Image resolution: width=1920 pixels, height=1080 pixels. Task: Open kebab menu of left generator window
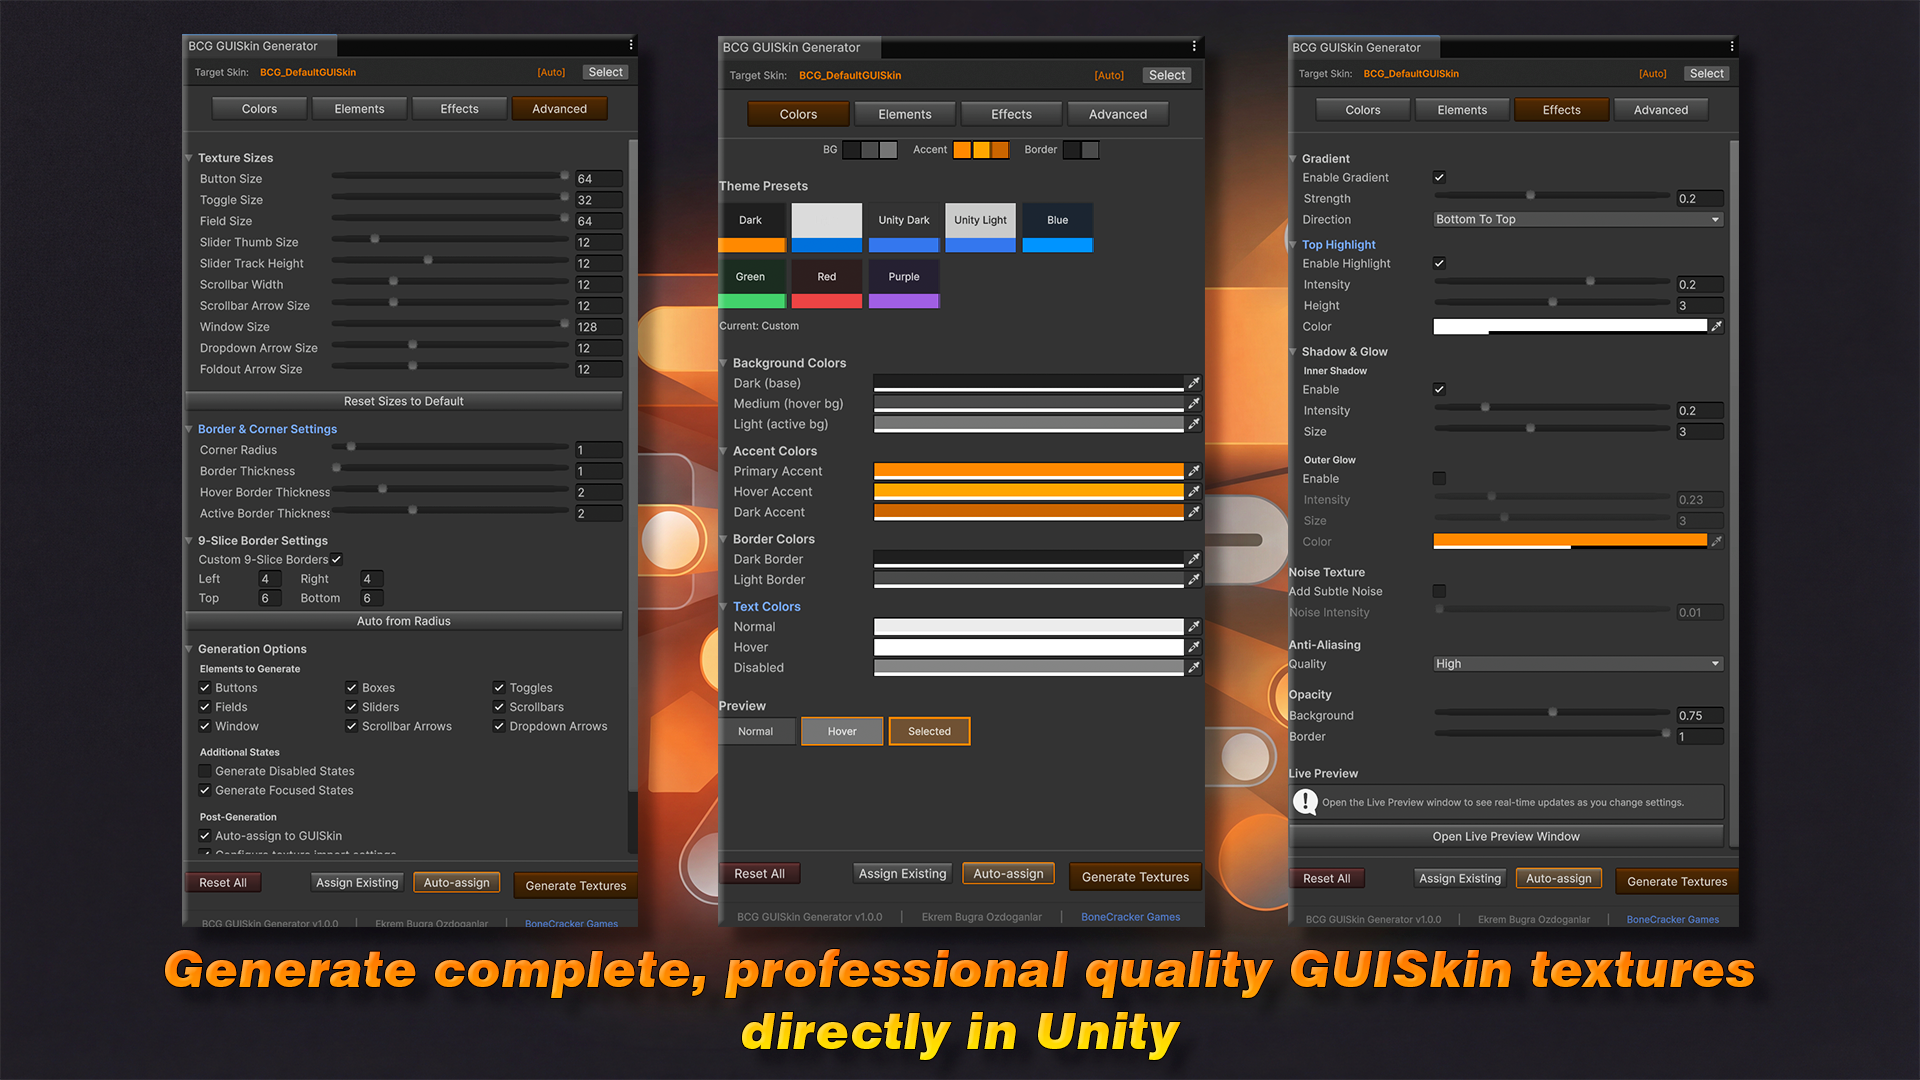[631, 46]
